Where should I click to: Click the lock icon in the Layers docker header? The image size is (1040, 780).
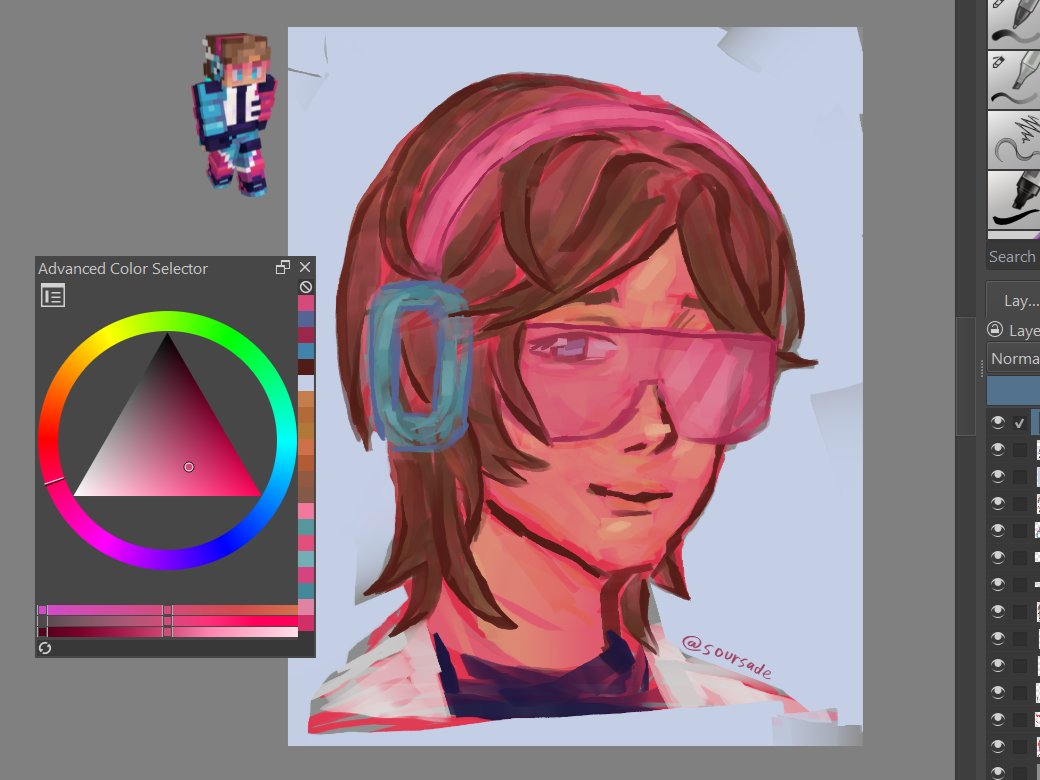(x=995, y=330)
